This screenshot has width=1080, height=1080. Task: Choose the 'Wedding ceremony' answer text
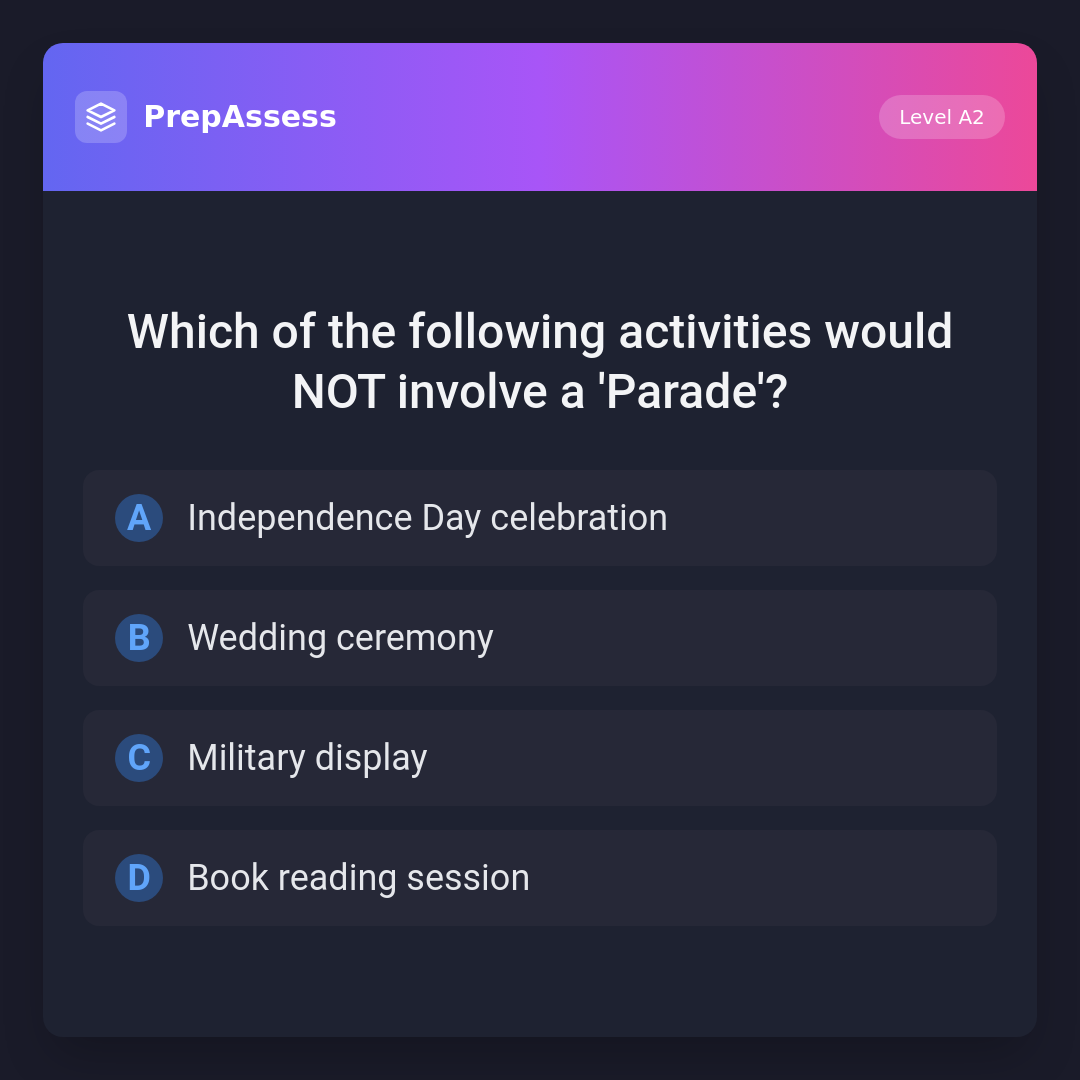[x=340, y=638]
